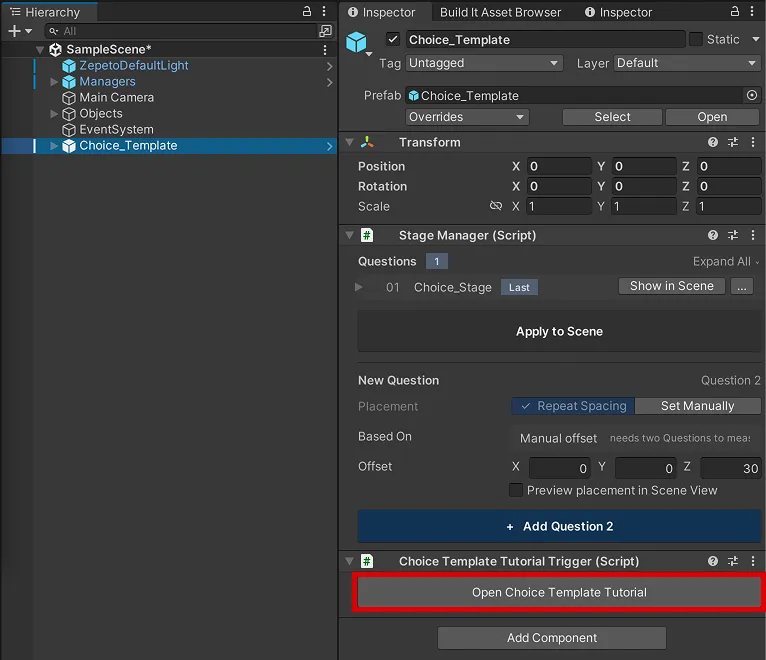766x660 pixels.
Task: Click Add Question 2 button
Action: [559, 526]
